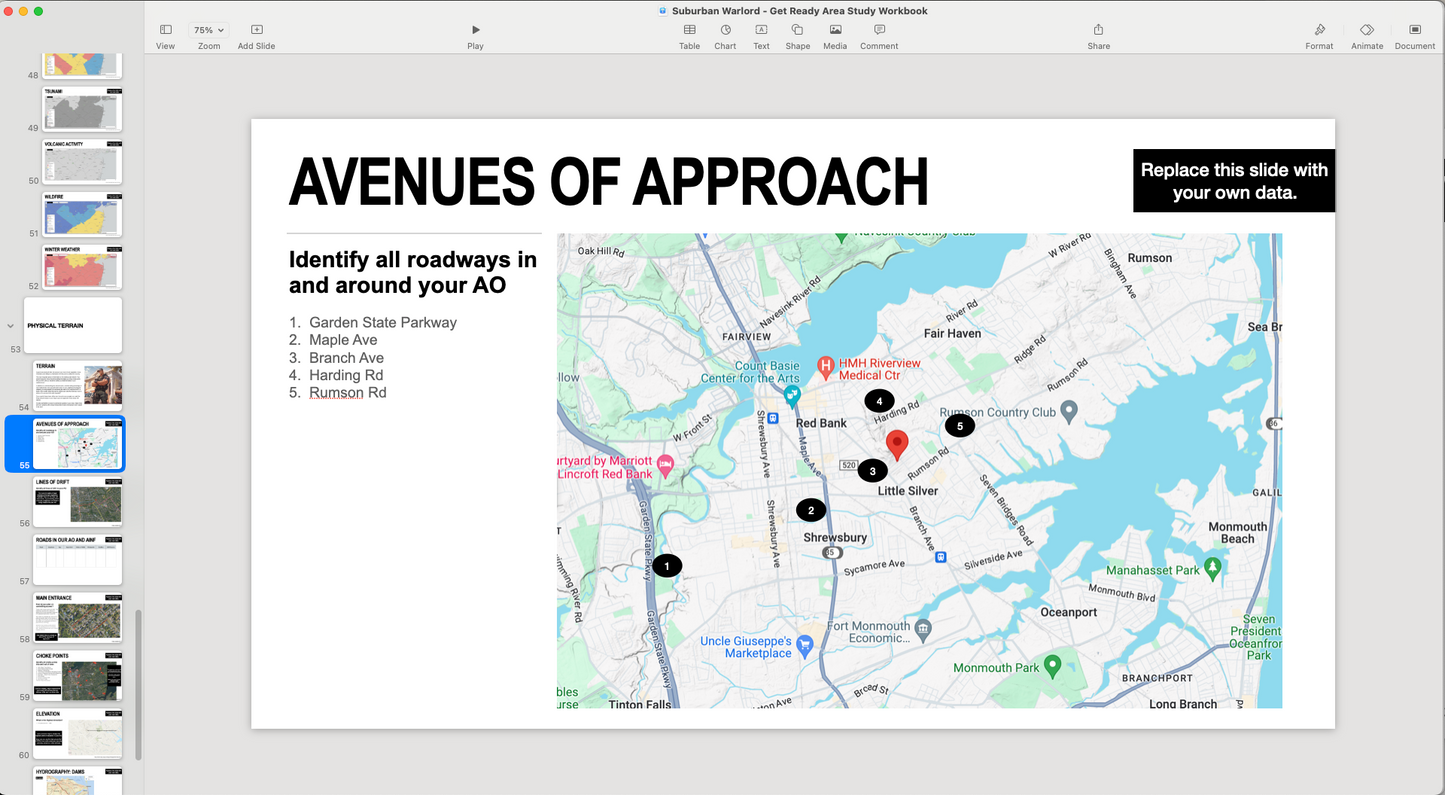Viewport: 1445px width, 795px height.
Task: Click the Count Basie Center teal pin
Action: (792, 397)
